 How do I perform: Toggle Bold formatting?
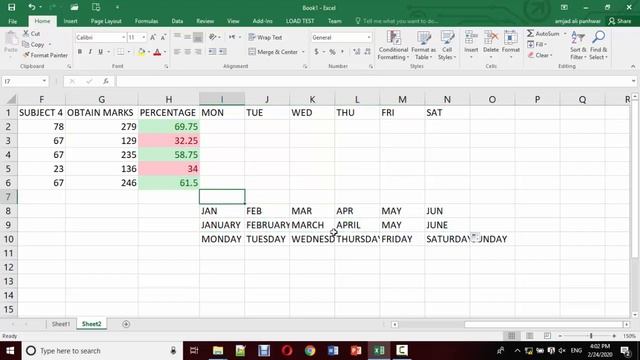[x=80, y=52]
